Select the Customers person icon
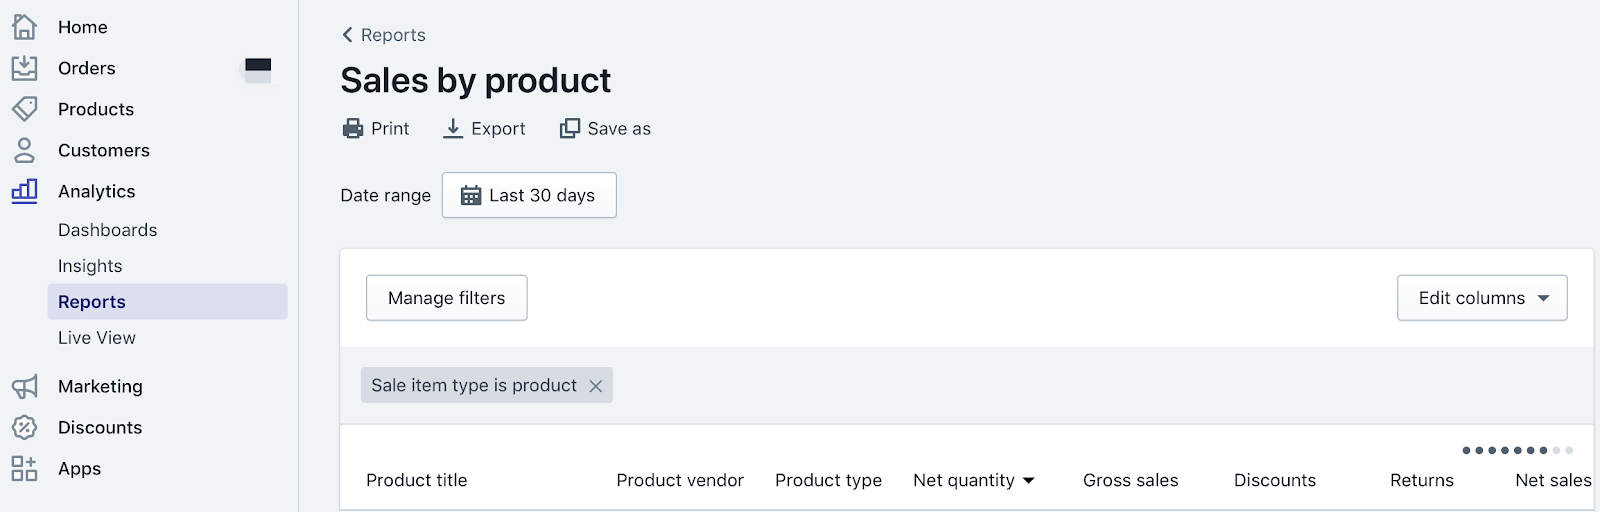 (x=24, y=150)
